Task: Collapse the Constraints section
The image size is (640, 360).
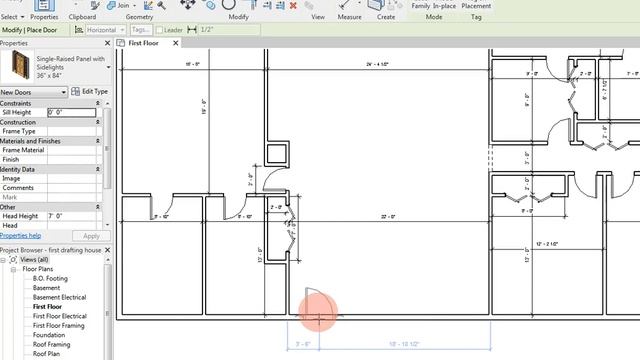Action: click(x=98, y=103)
